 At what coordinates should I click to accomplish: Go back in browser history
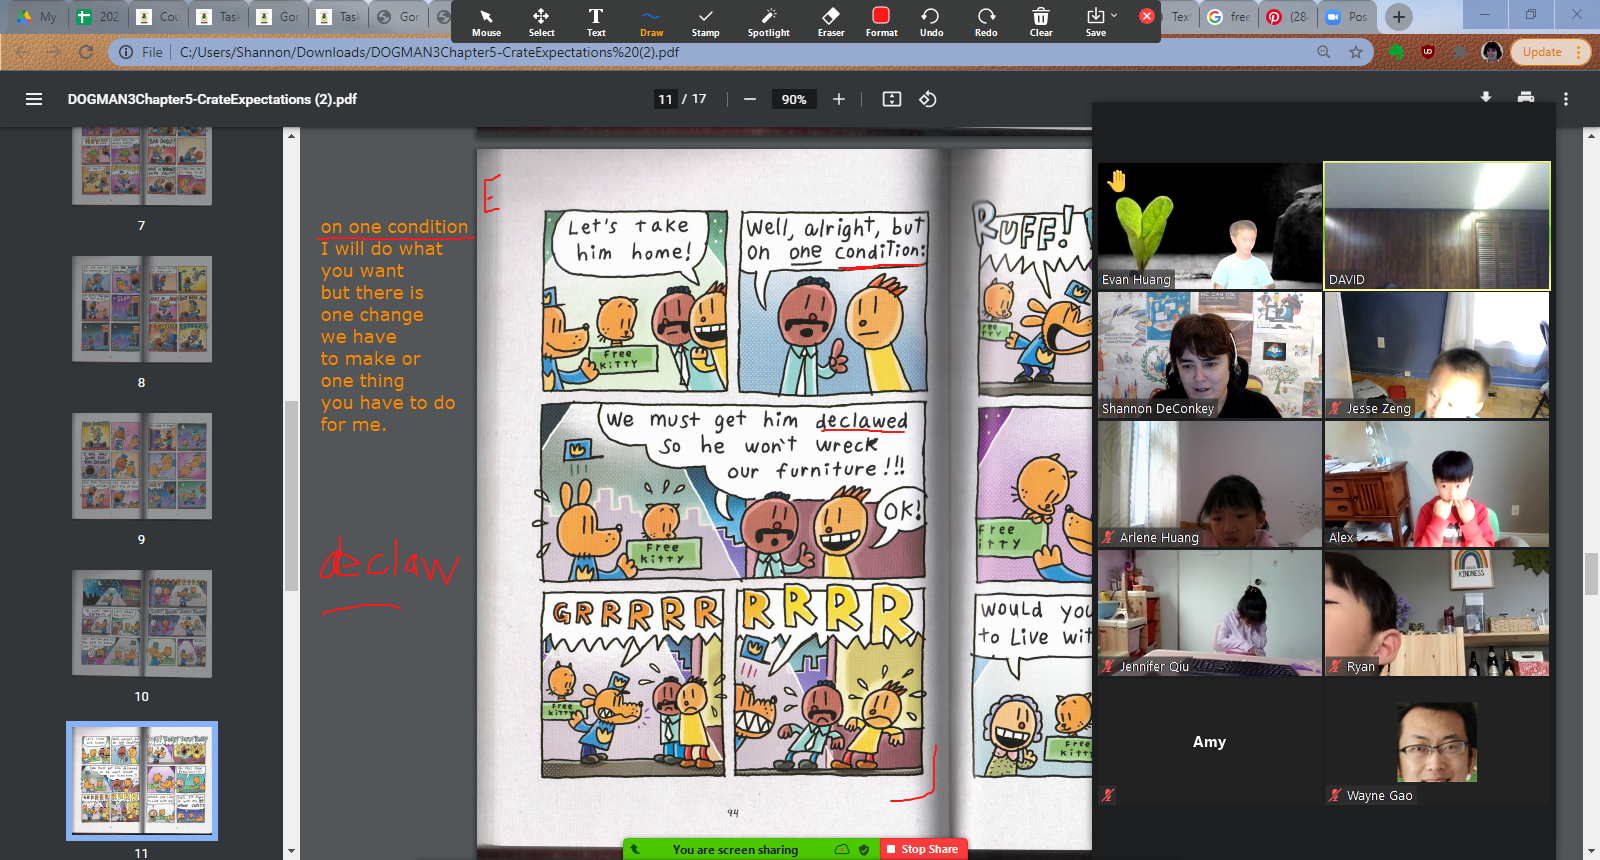21,52
